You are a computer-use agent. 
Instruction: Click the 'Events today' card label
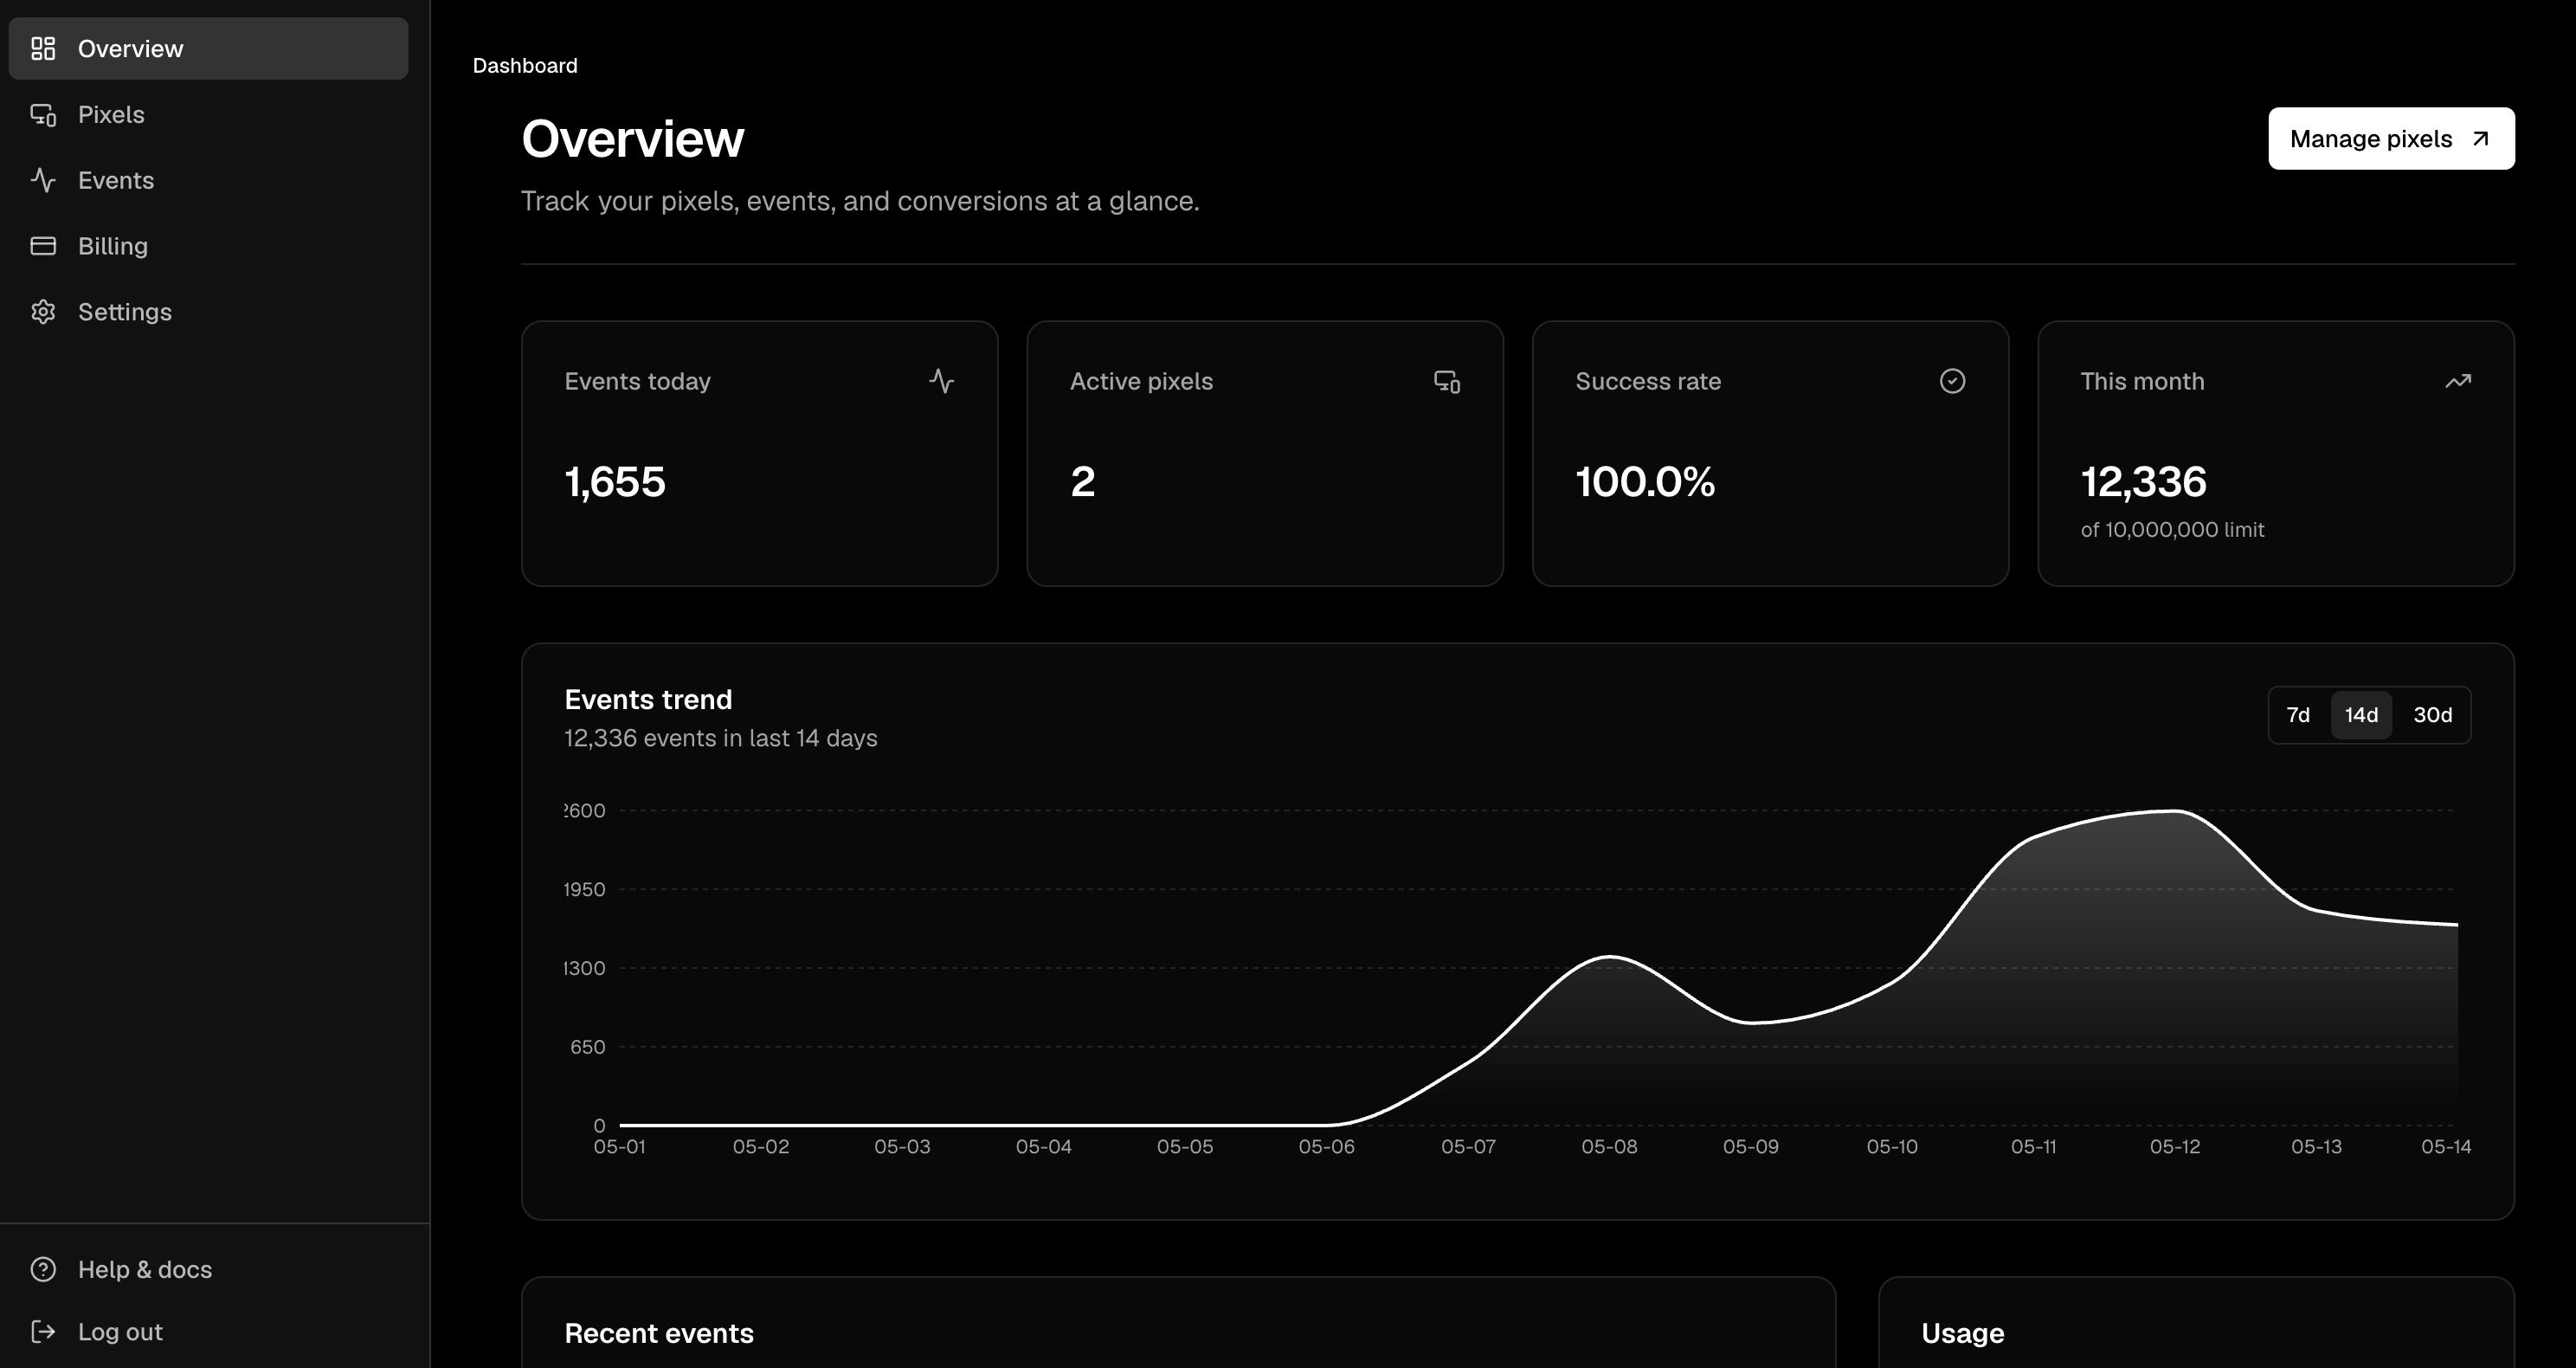point(637,381)
